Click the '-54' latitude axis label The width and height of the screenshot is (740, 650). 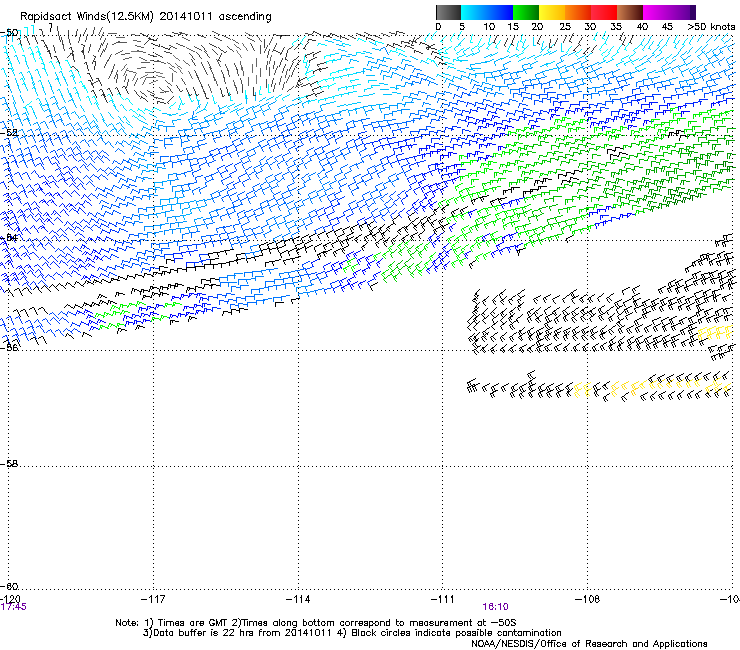pos(9,237)
